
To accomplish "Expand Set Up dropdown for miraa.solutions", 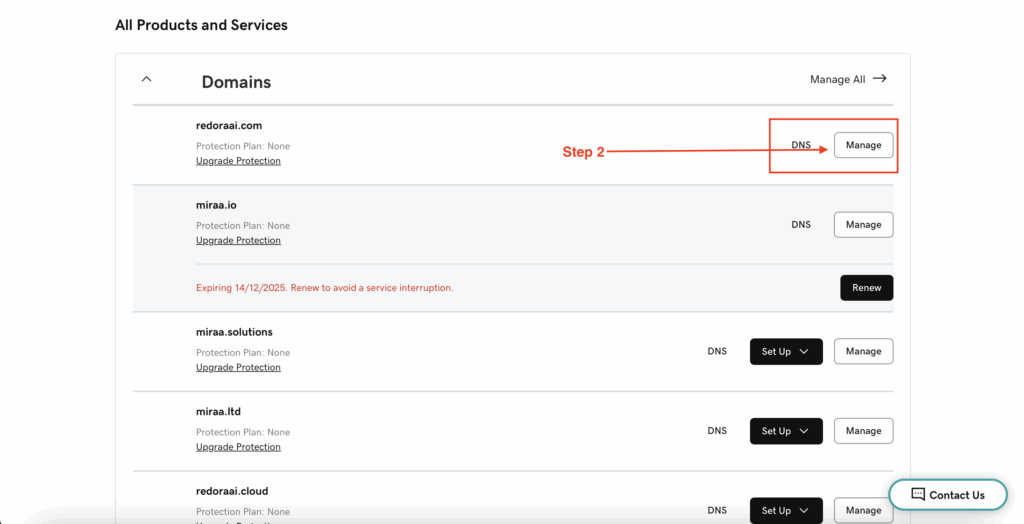I will (786, 352).
